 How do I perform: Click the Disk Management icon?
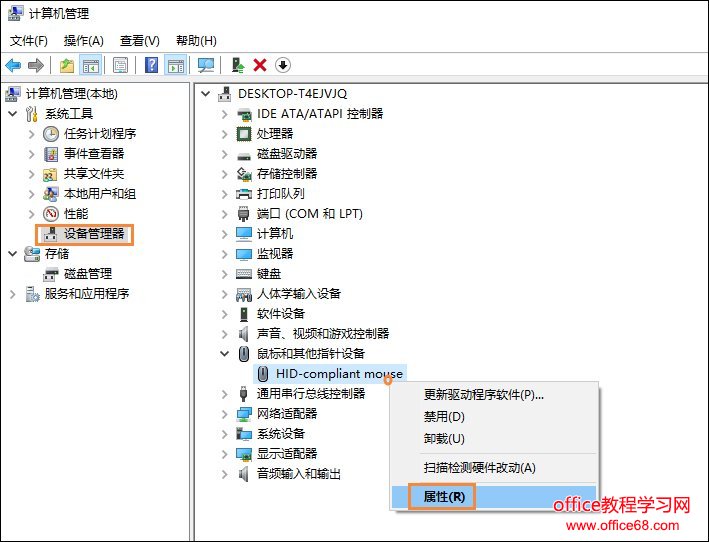(x=51, y=274)
